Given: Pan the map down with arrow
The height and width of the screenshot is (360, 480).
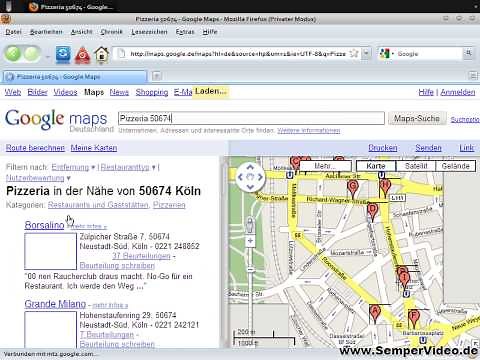Looking at the screenshot, I should (x=250, y=187).
